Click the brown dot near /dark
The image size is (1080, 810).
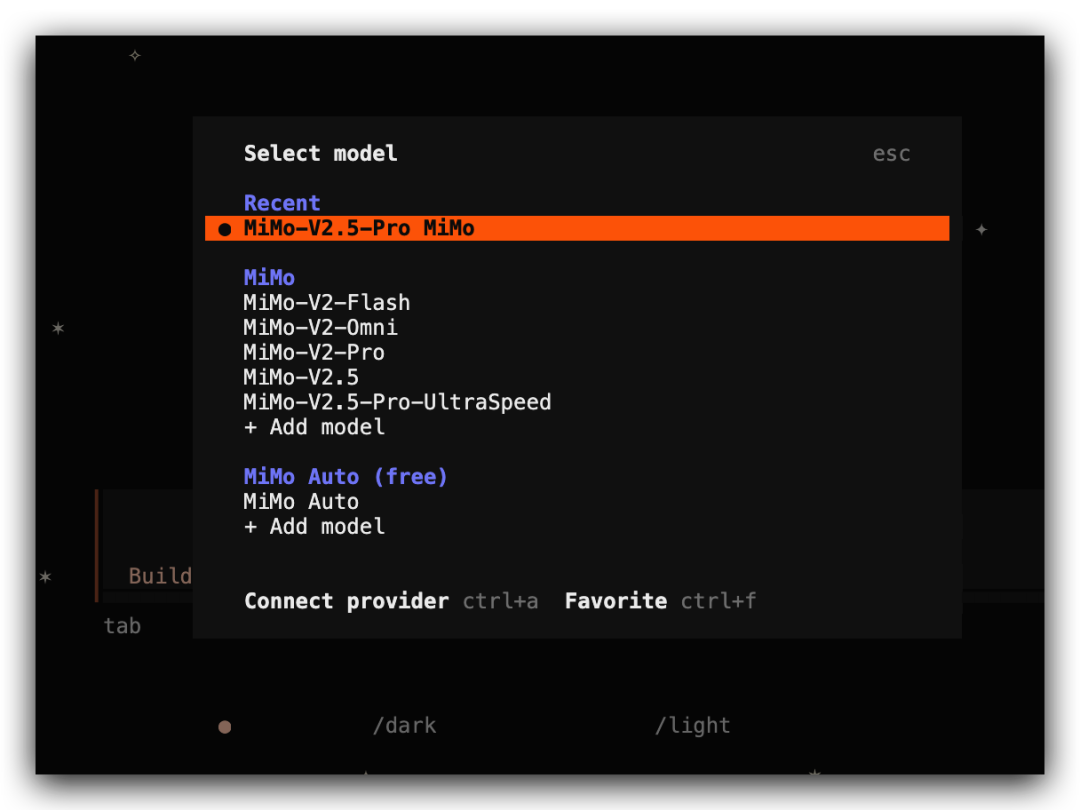(225, 727)
